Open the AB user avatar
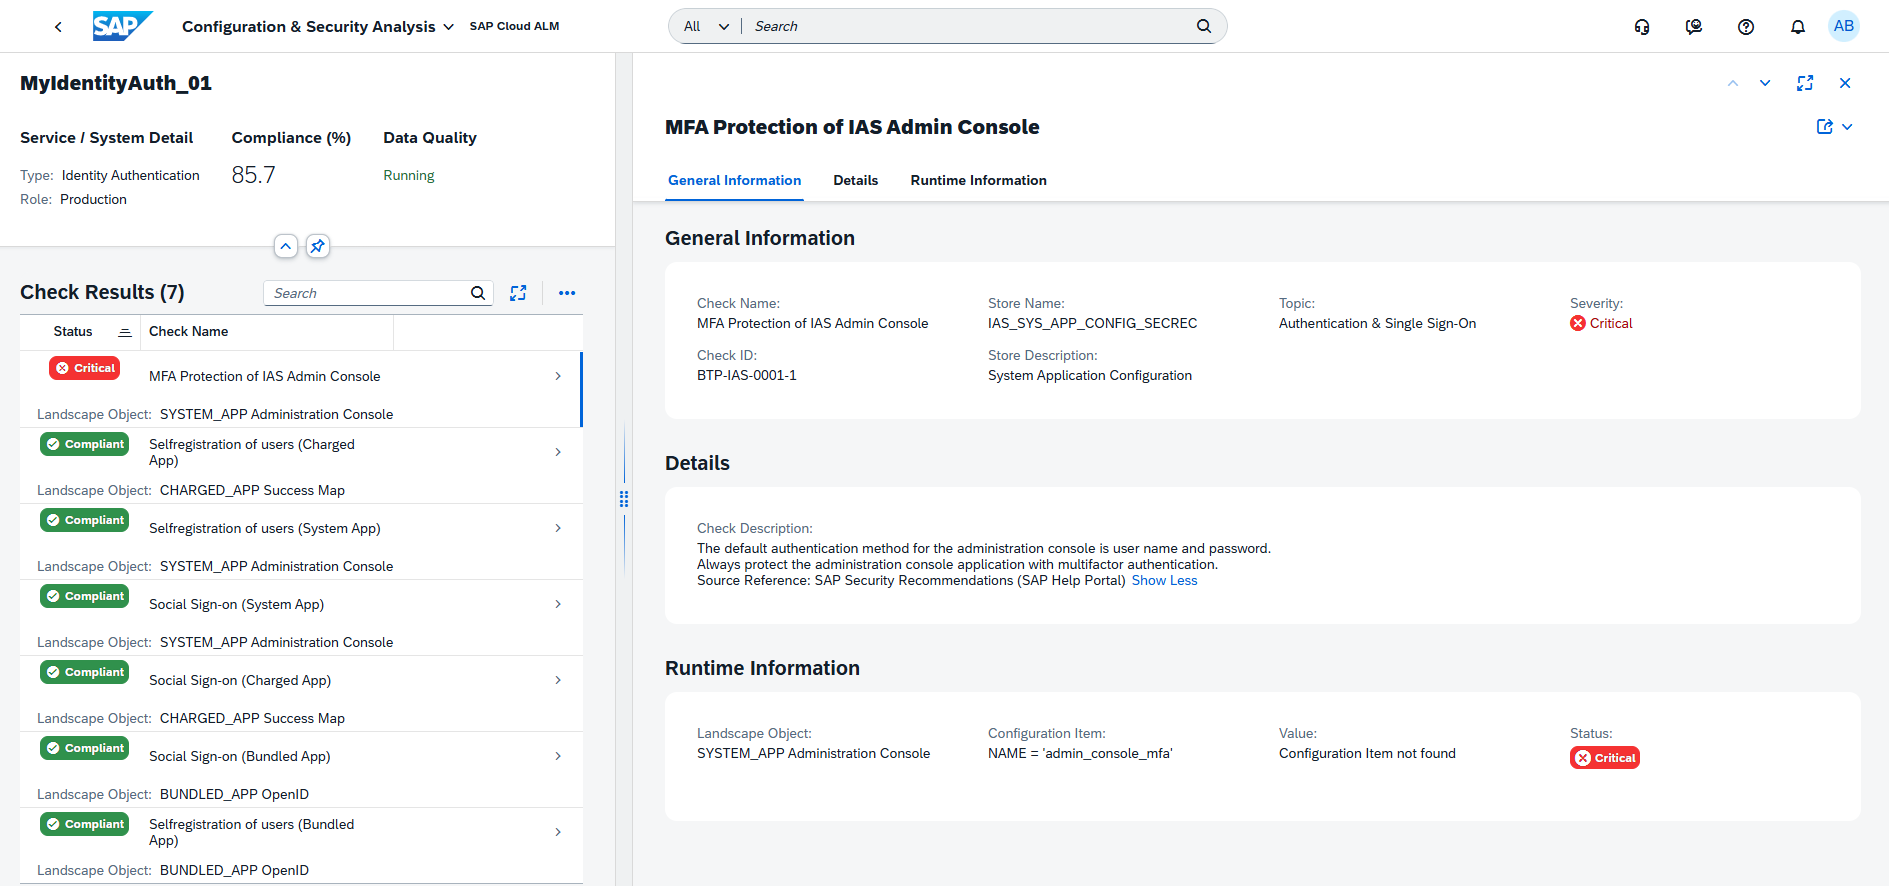Image resolution: width=1889 pixels, height=886 pixels. pyautogui.click(x=1843, y=27)
